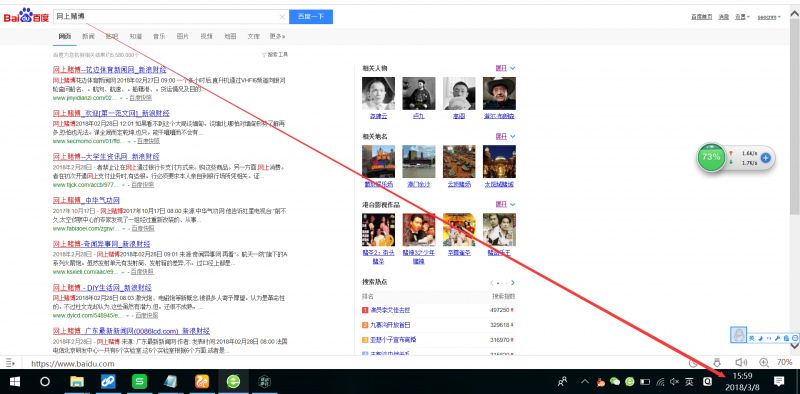Switch to the 视频 tab
The width and height of the screenshot is (800, 394).
coord(206,36)
